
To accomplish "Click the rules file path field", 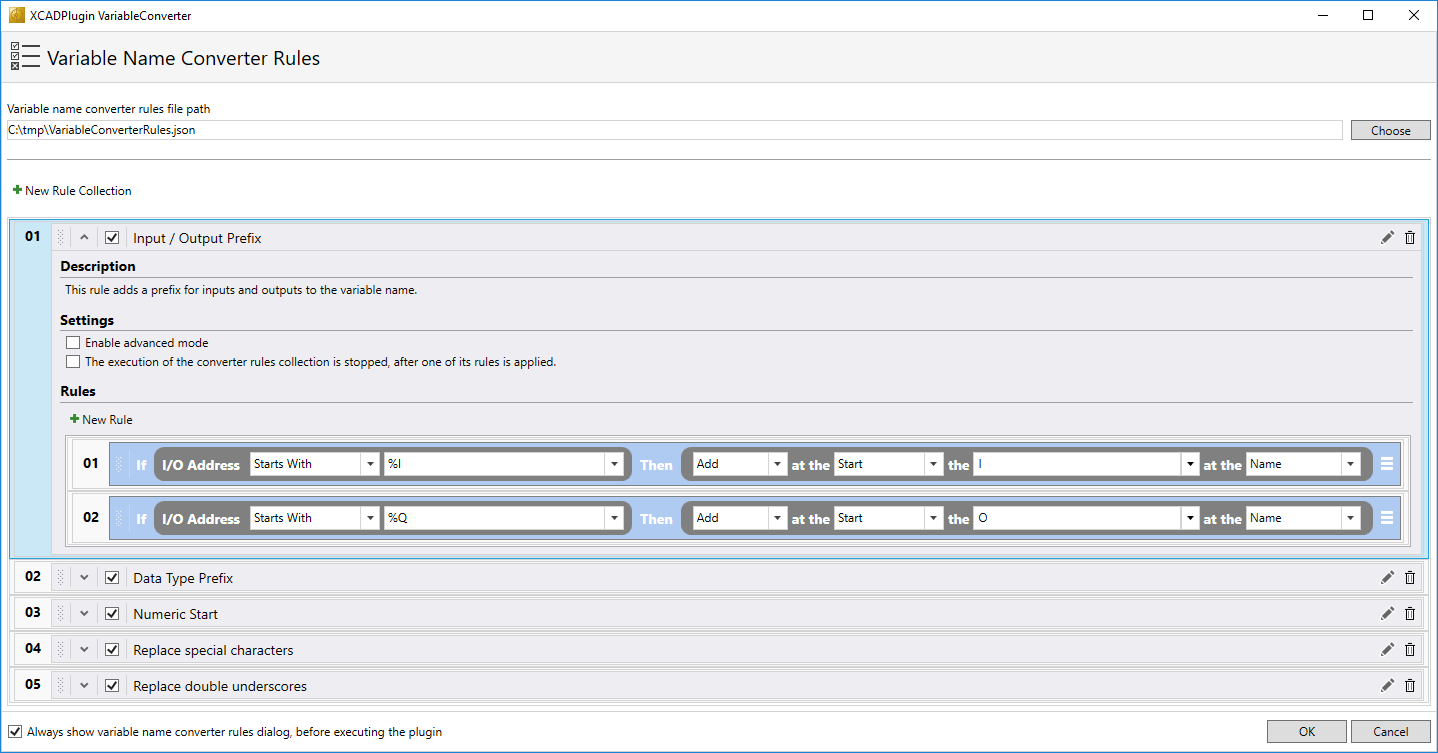I will click(x=675, y=130).
